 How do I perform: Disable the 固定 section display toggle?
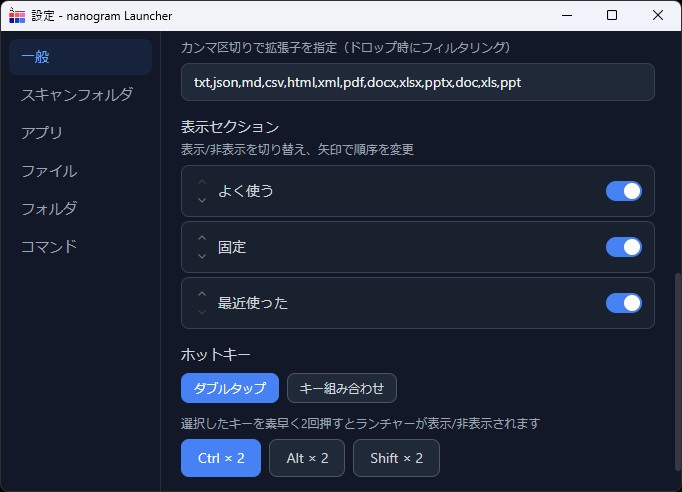point(623,247)
